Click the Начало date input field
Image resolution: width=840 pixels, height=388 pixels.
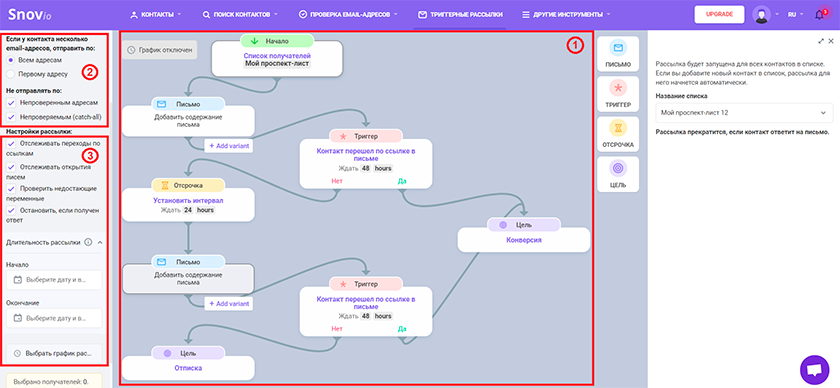56,280
